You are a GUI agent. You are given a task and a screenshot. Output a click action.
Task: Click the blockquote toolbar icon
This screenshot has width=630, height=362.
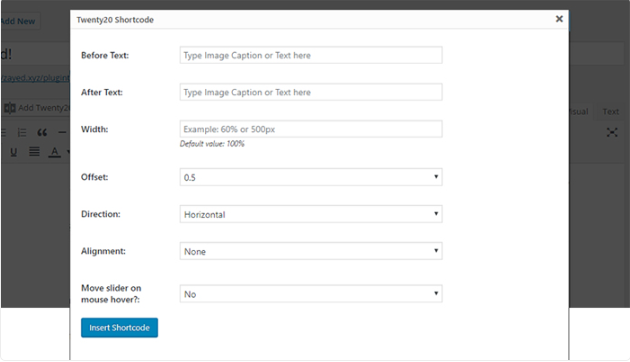coord(42,132)
